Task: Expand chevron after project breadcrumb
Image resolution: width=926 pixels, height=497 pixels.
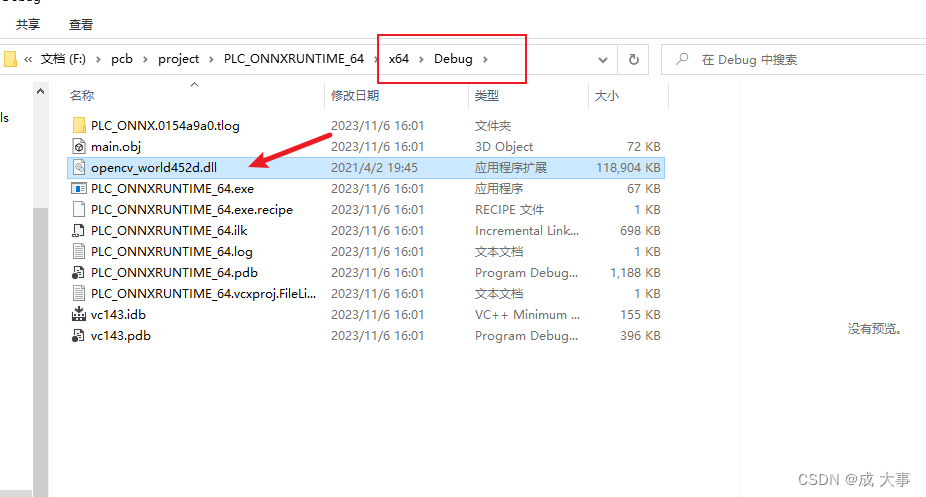Action: 211,60
